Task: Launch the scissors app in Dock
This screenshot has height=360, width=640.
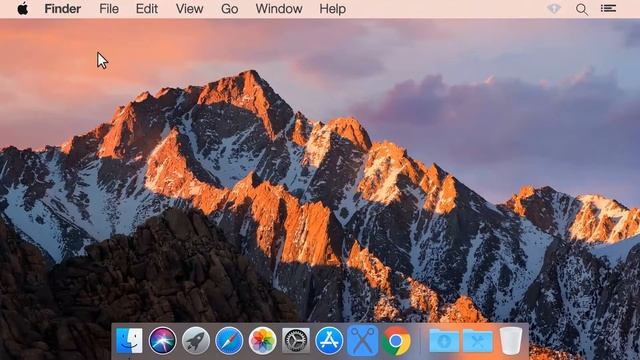Action: tap(362, 340)
